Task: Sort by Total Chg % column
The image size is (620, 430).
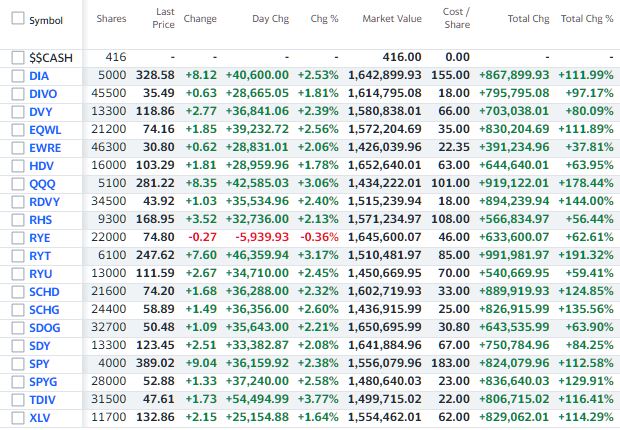Action: point(587,19)
